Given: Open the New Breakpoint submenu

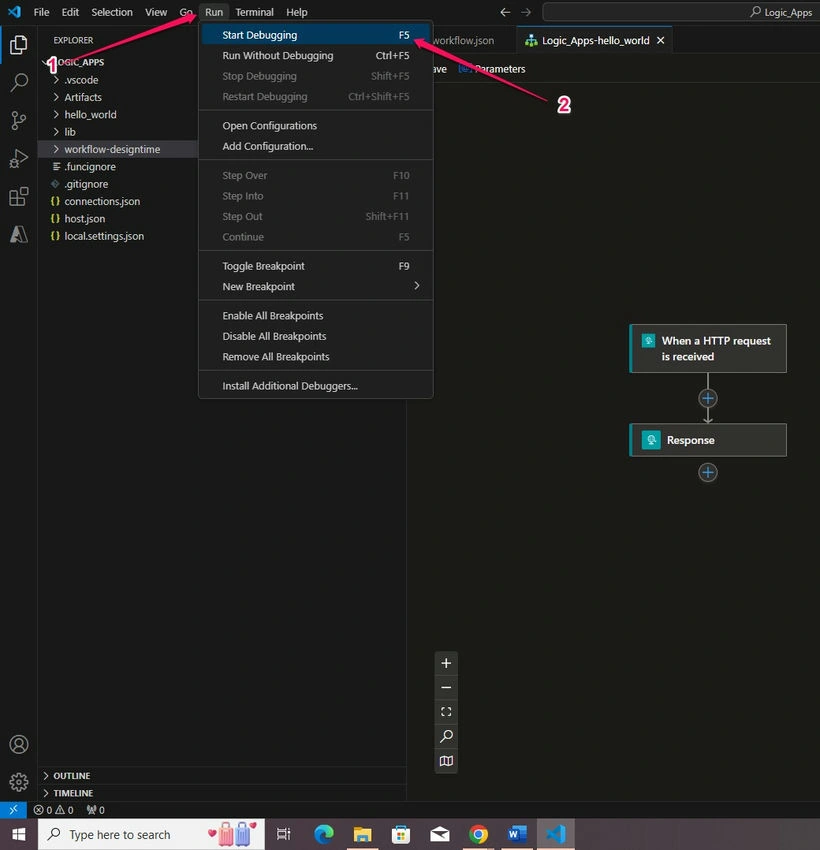Looking at the screenshot, I should (x=315, y=286).
